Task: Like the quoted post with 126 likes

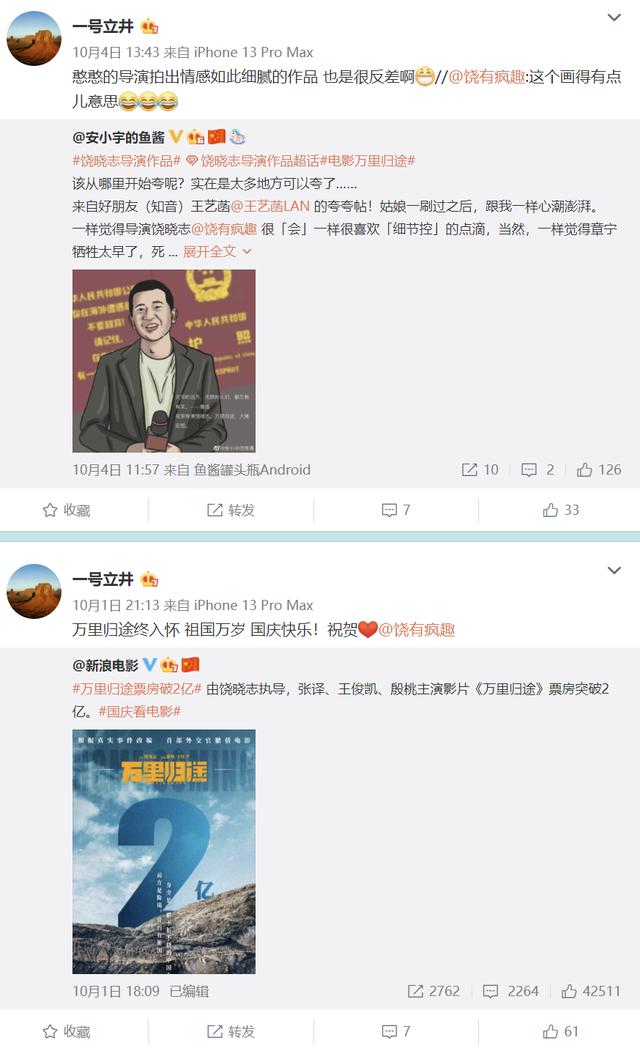Action: click(598, 470)
